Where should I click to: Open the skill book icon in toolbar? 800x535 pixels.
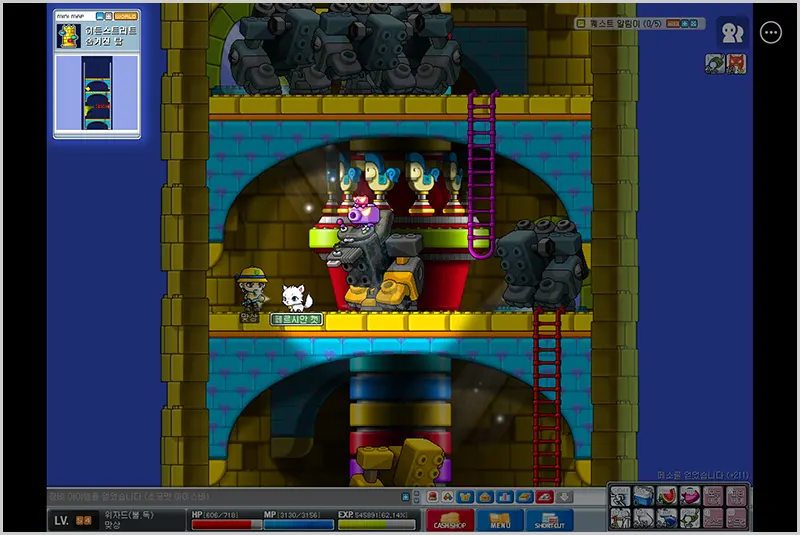click(x=524, y=497)
